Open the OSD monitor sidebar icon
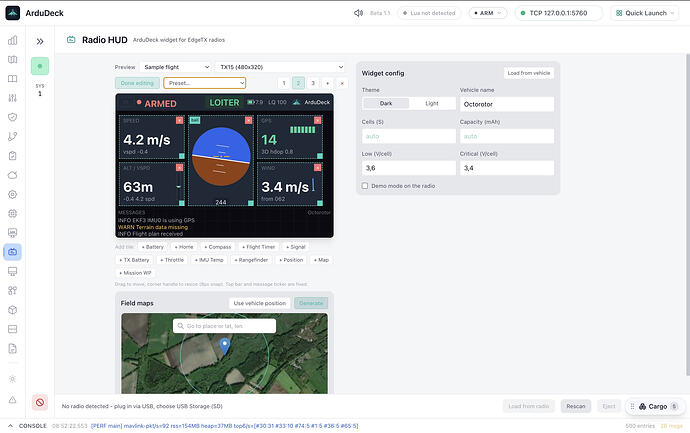690x433 pixels. coord(13,233)
